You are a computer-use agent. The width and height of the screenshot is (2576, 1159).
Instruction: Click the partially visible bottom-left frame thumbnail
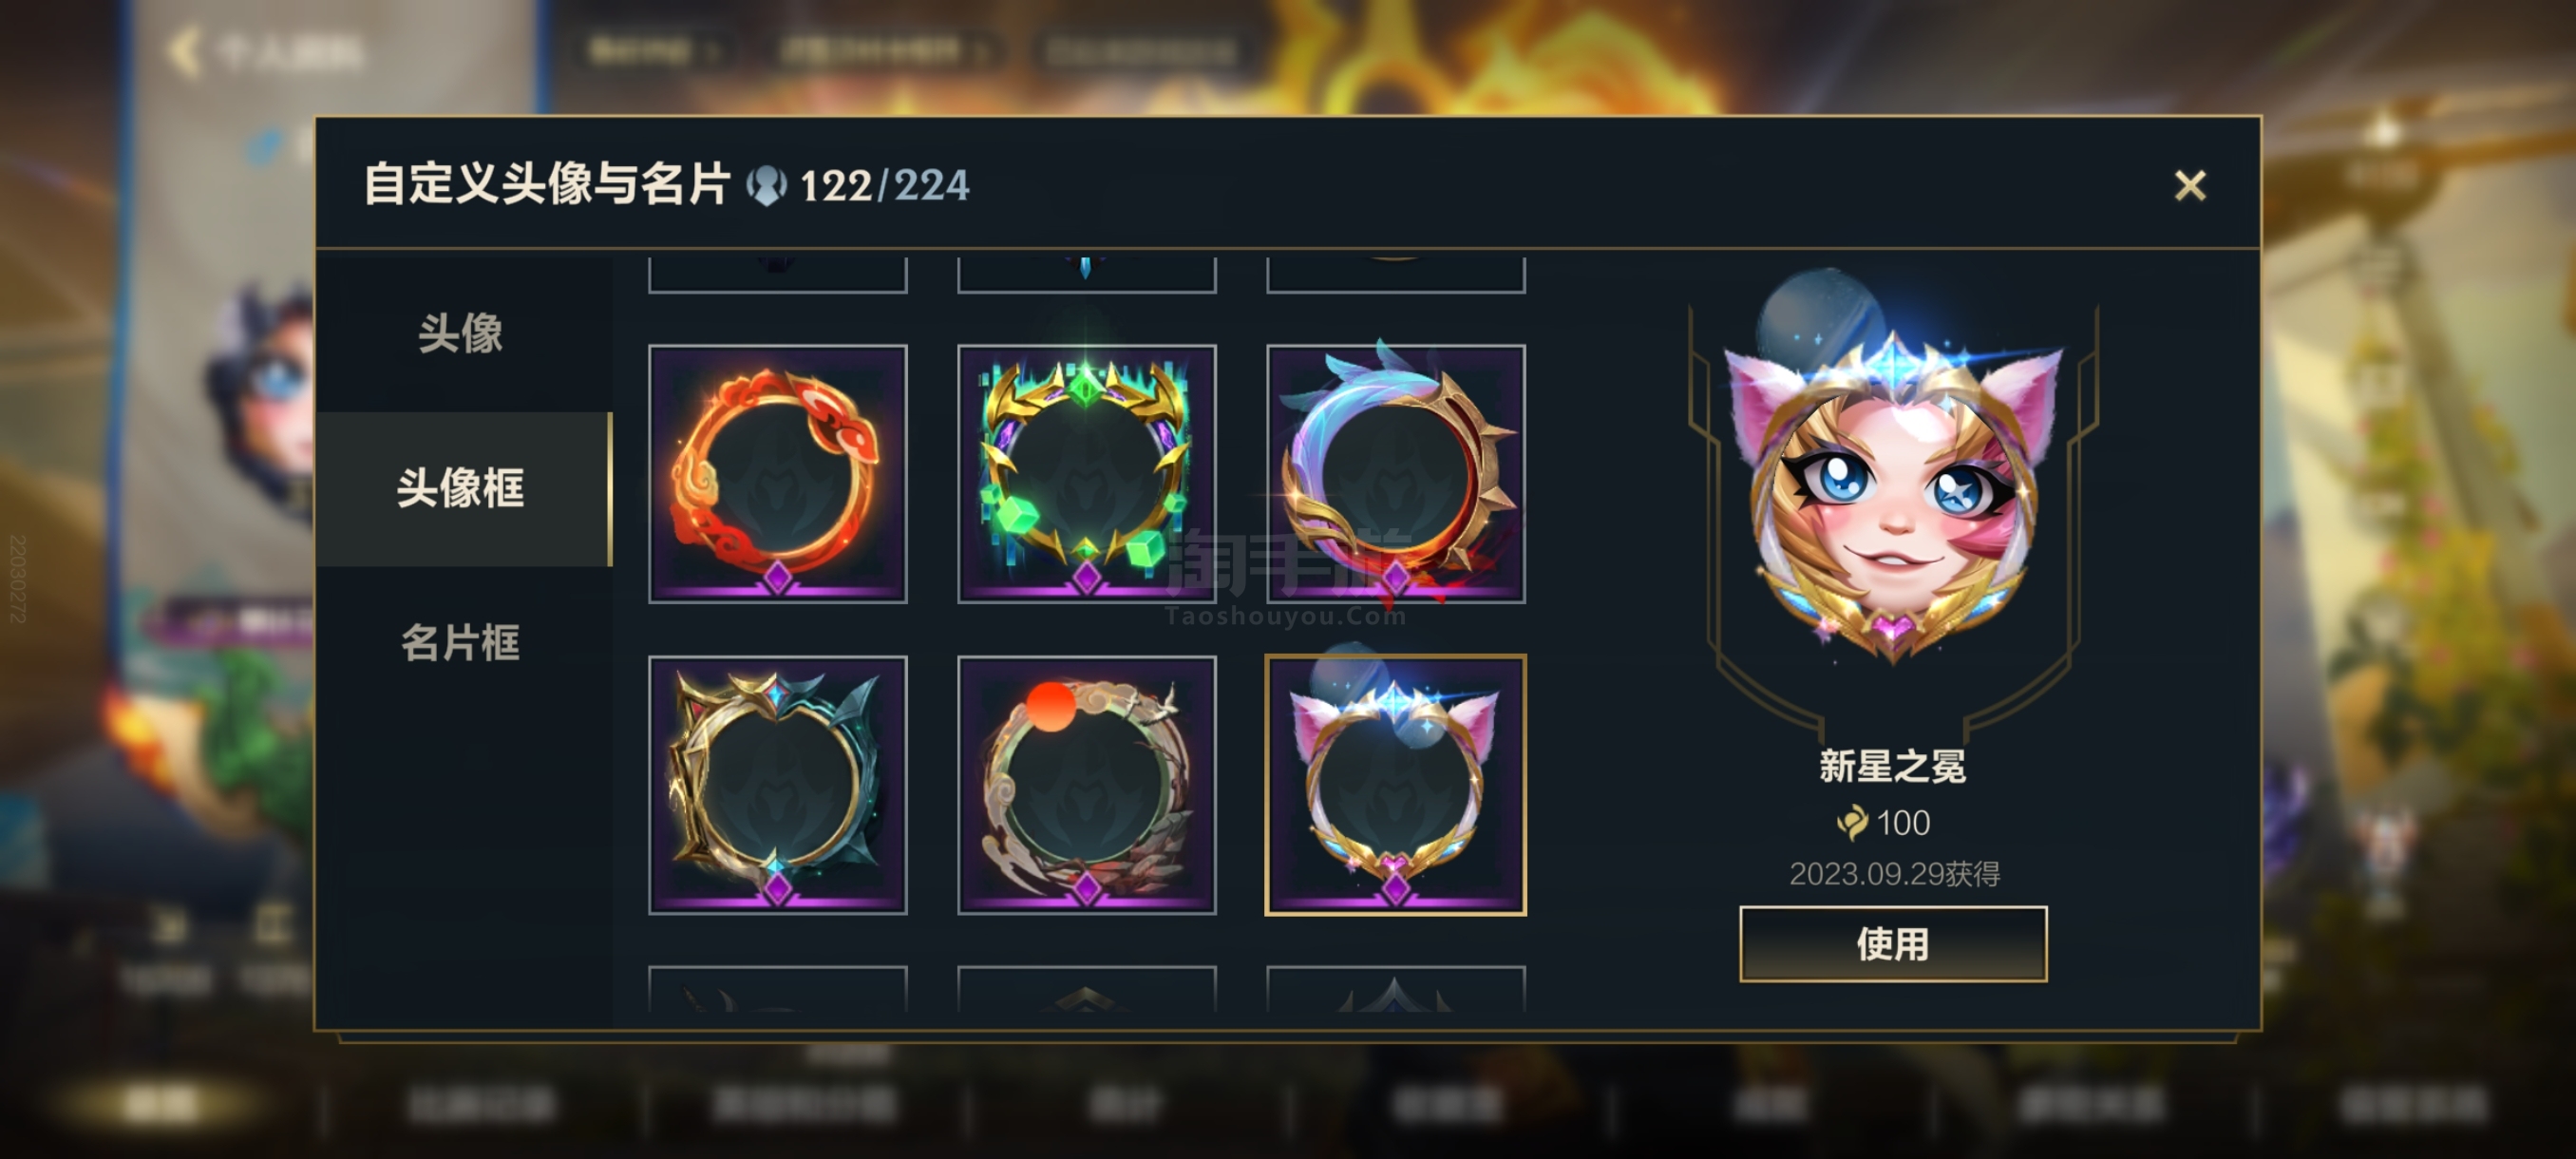[x=777, y=989]
